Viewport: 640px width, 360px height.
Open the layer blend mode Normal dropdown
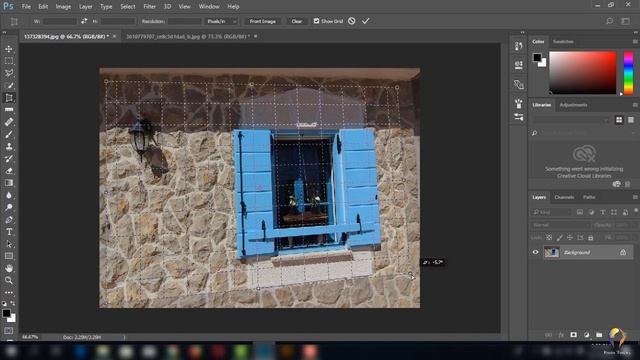[560, 225]
